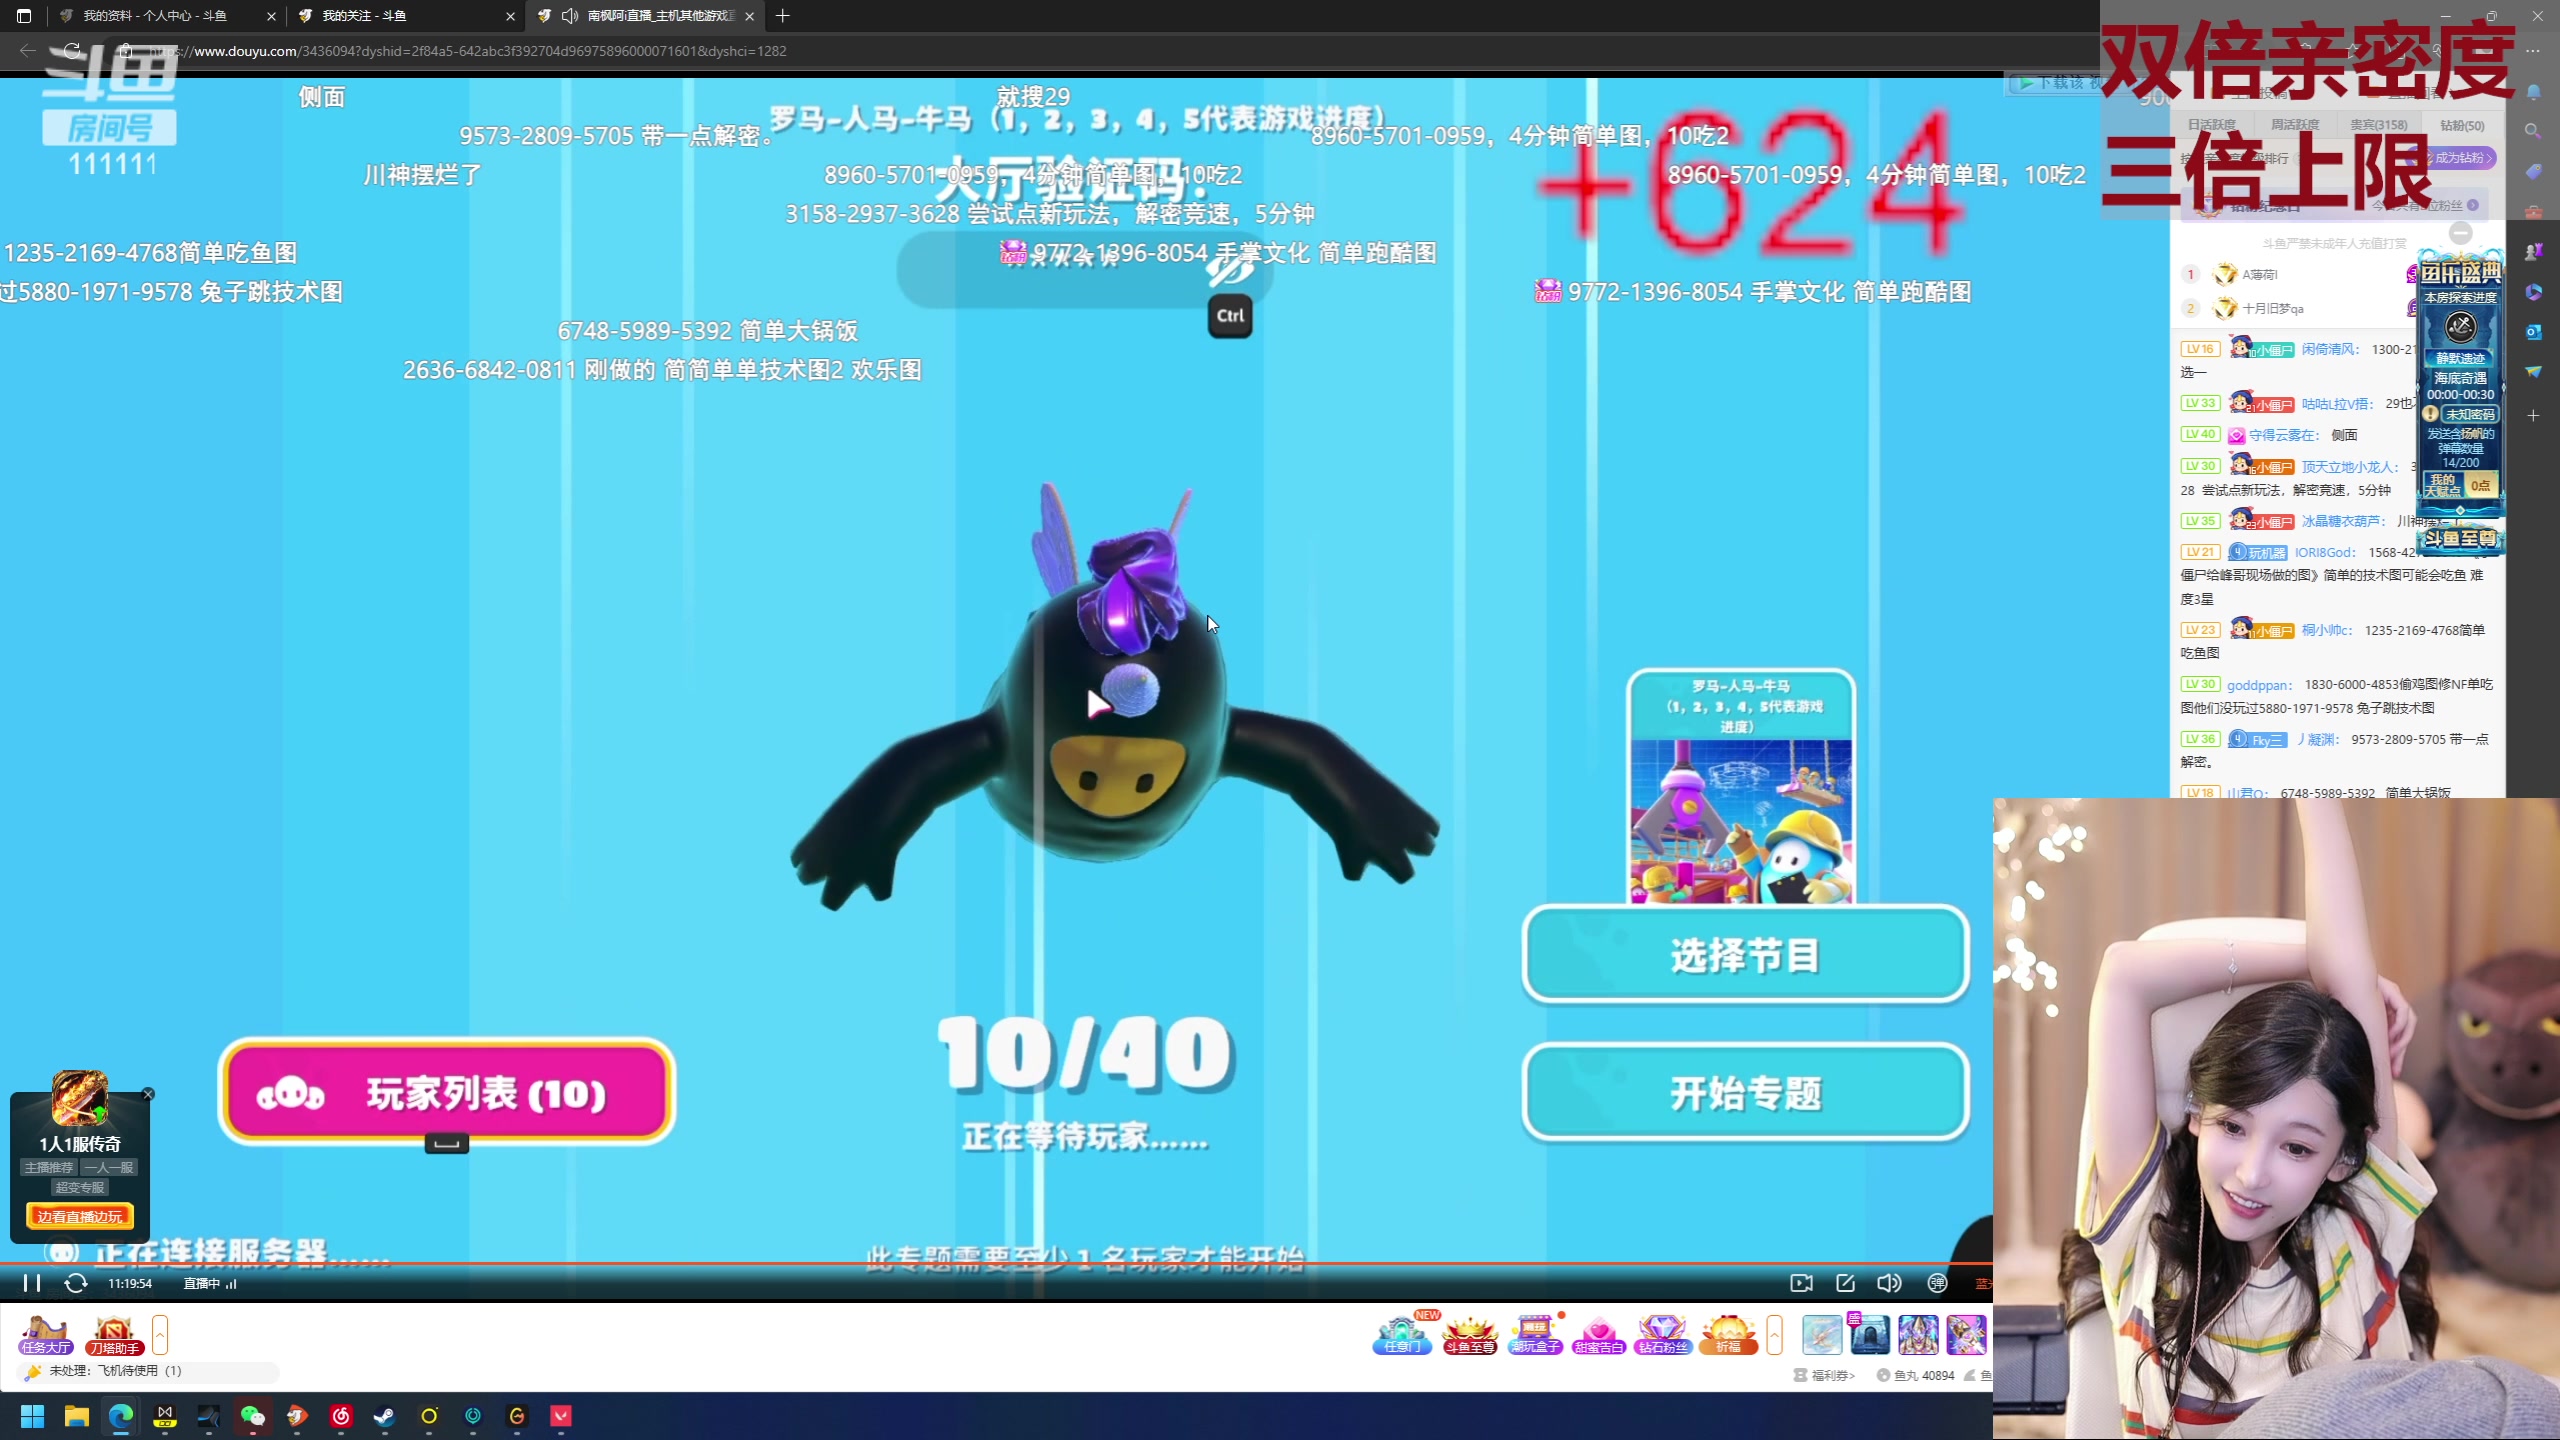Open the 斗鱼至尊 banner under event widget
The height and width of the screenshot is (1440, 2560).
coord(2461,538)
